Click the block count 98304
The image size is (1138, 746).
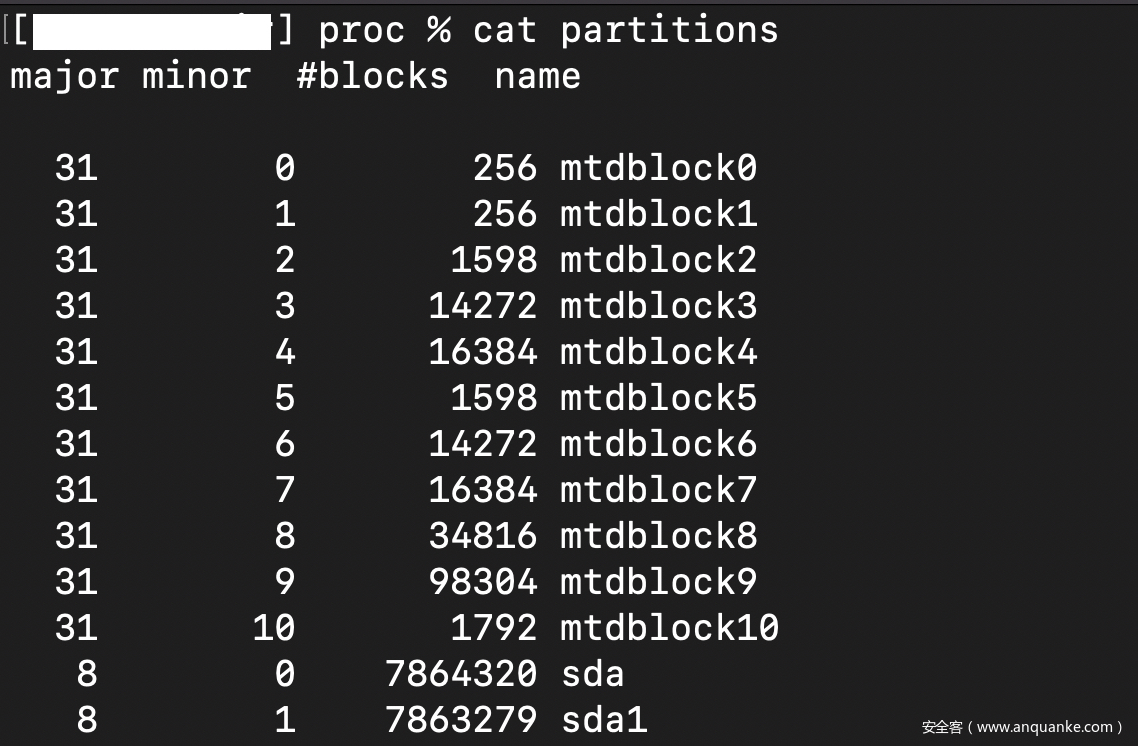click(483, 582)
